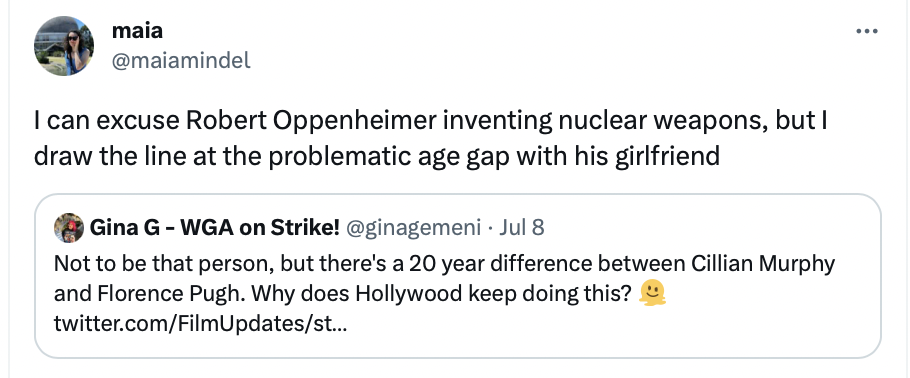
Task: Open maia's profile via display name
Action: [137, 30]
